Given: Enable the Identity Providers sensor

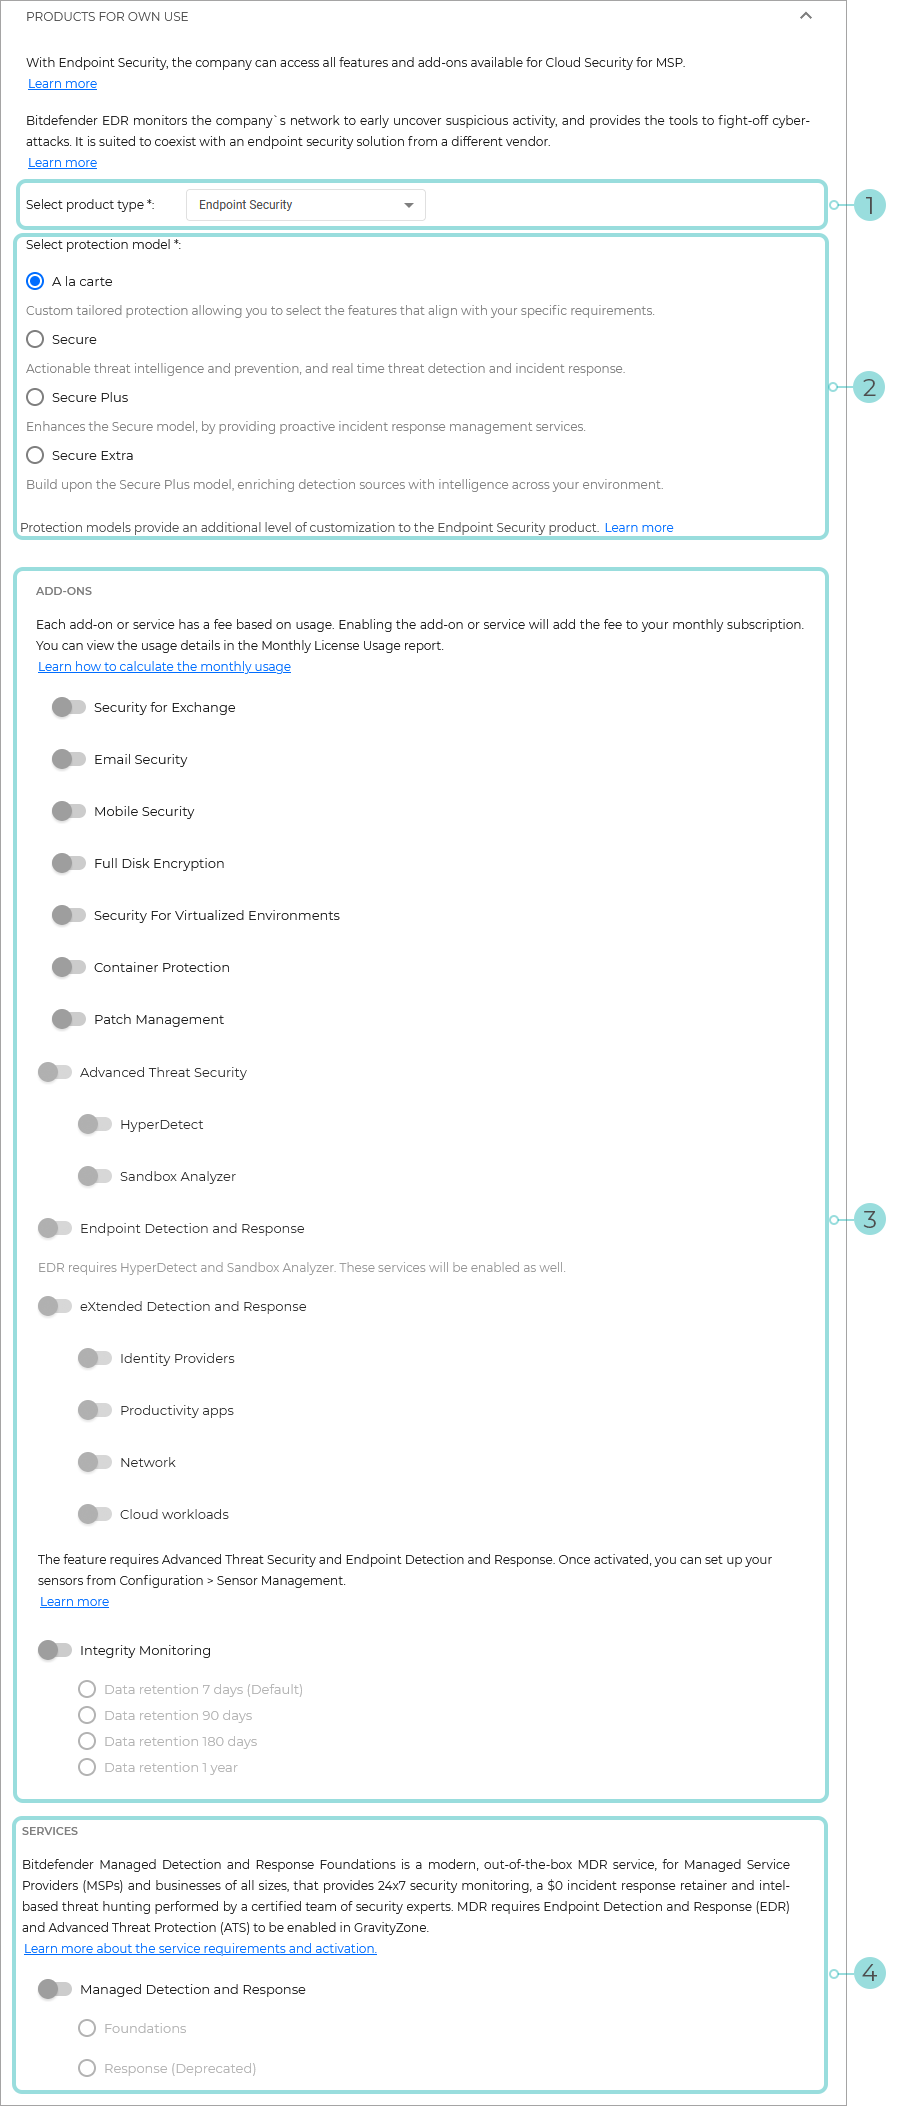Looking at the screenshot, I should point(95,1358).
